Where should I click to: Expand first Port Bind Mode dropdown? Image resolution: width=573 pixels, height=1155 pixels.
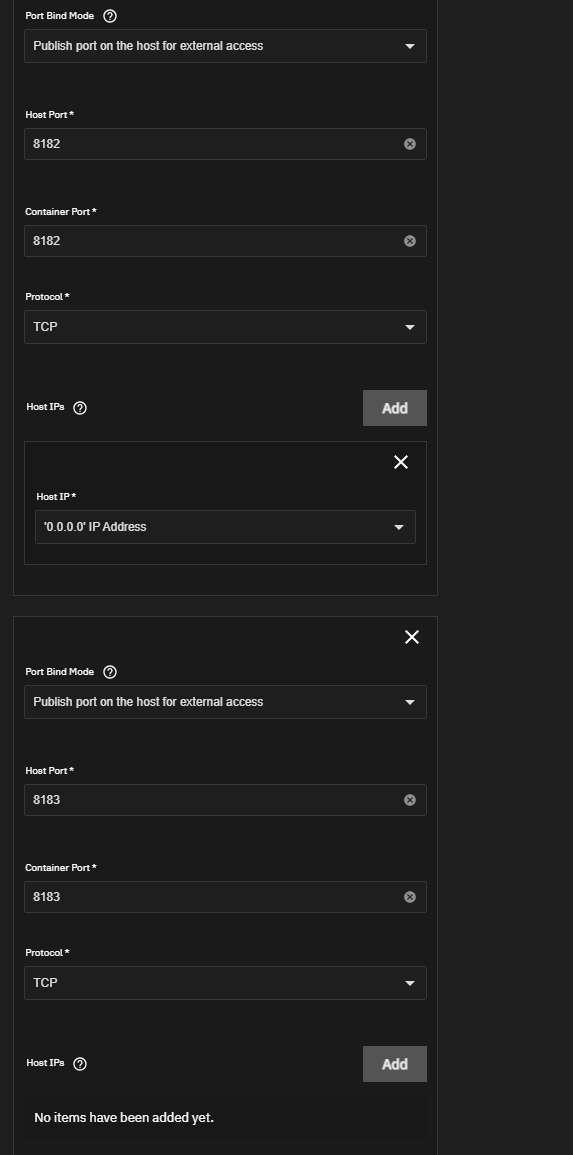coord(225,46)
